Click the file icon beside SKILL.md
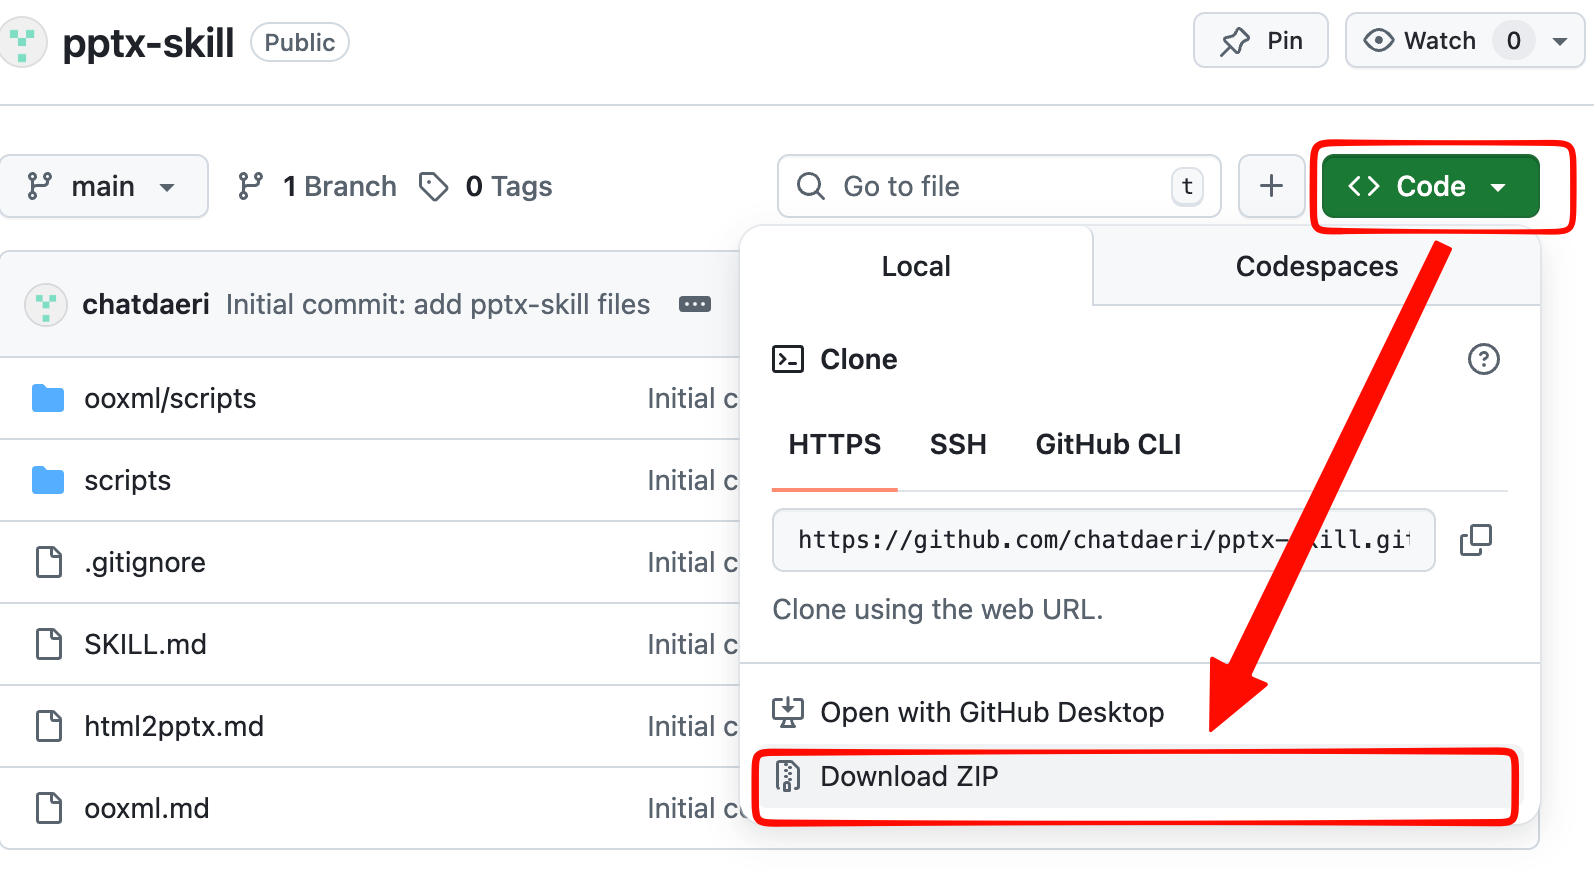Screen dimensions: 1594x870 coord(48,644)
